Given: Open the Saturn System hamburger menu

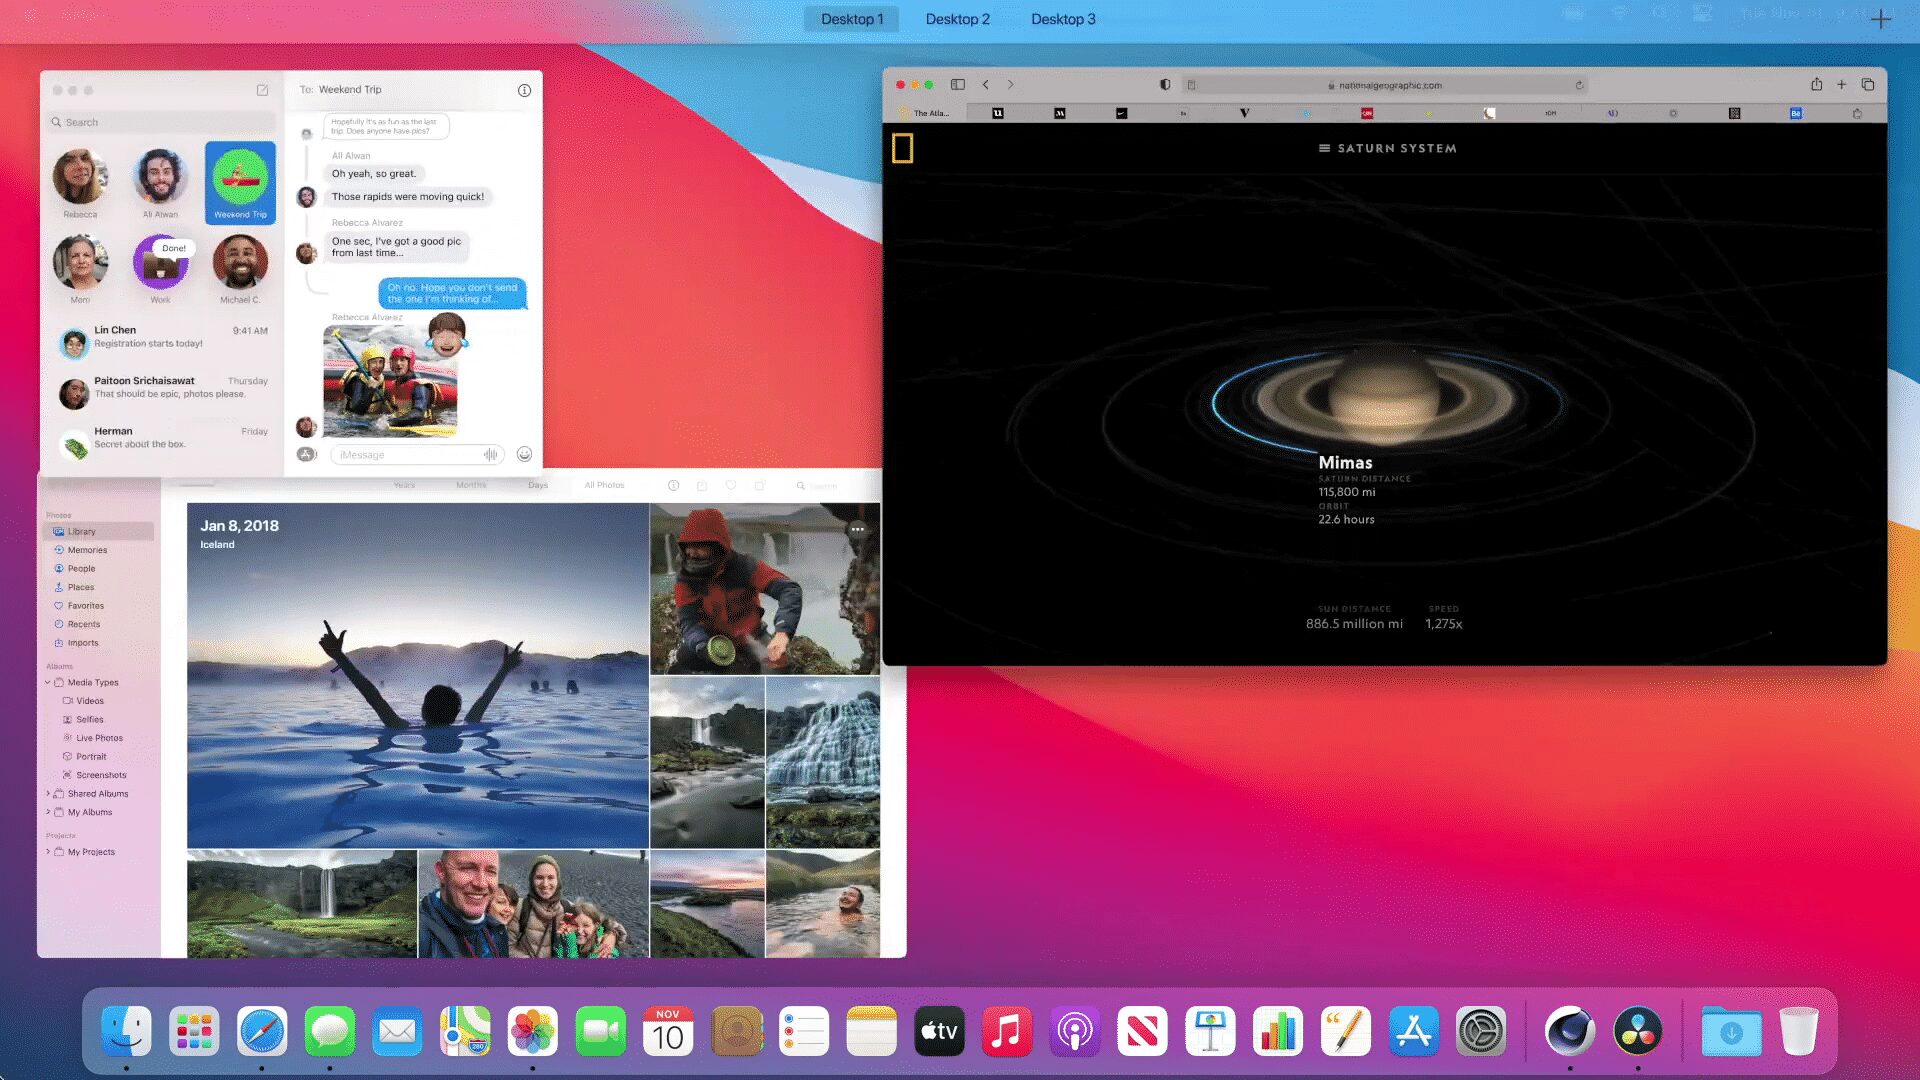Looking at the screenshot, I should [1323, 147].
